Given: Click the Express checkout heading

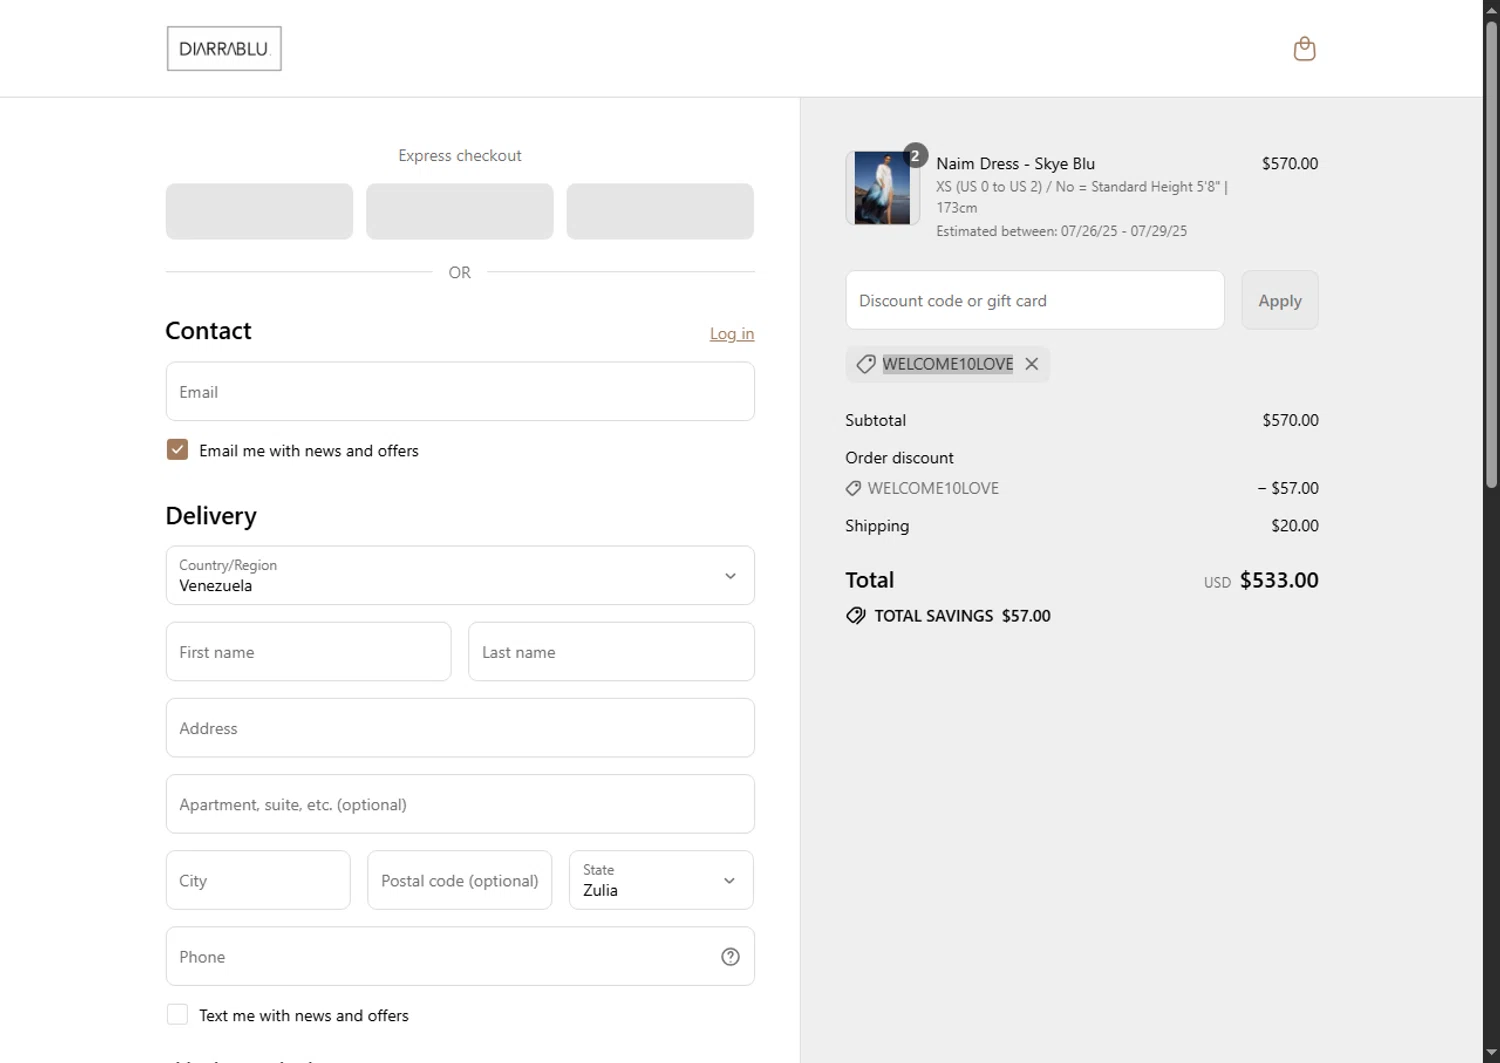Looking at the screenshot, I should point(460,155).
